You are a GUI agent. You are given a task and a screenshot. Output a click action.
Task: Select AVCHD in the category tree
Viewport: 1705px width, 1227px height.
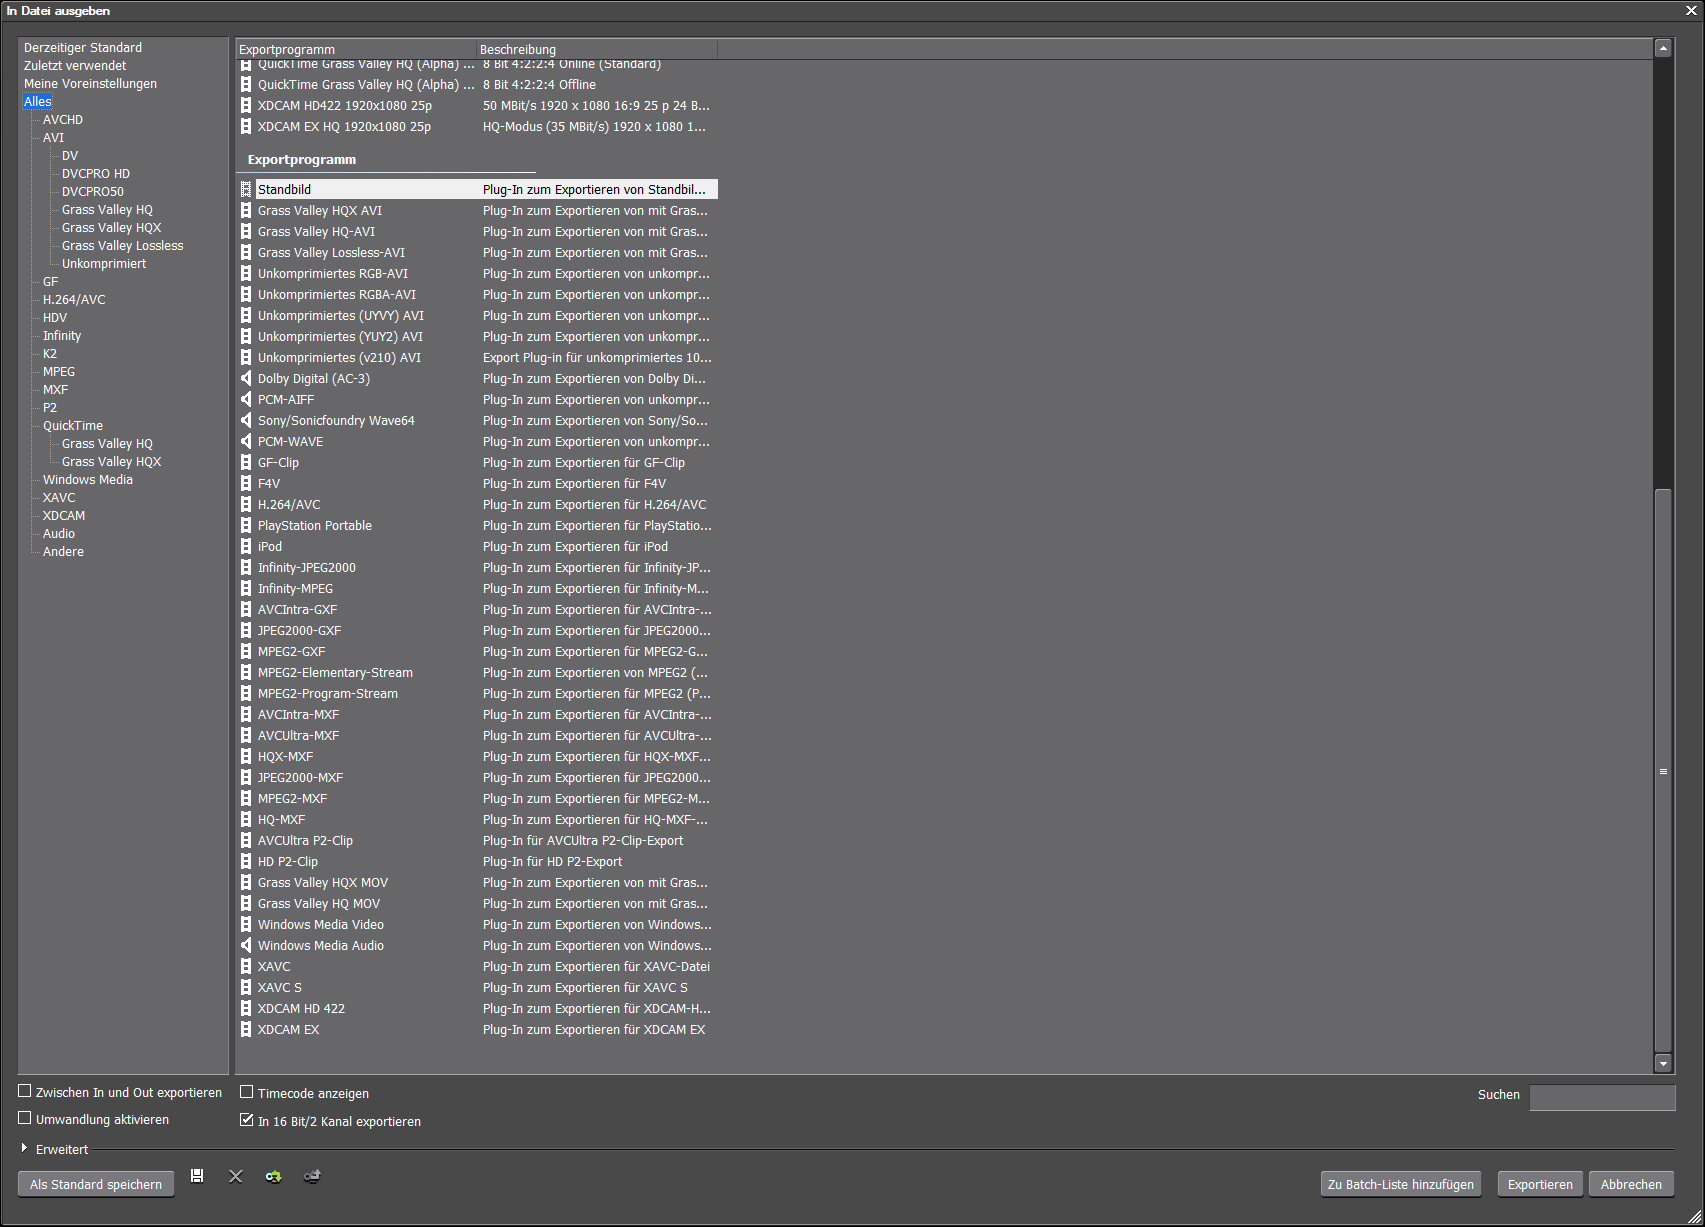[x=63, y=120]
